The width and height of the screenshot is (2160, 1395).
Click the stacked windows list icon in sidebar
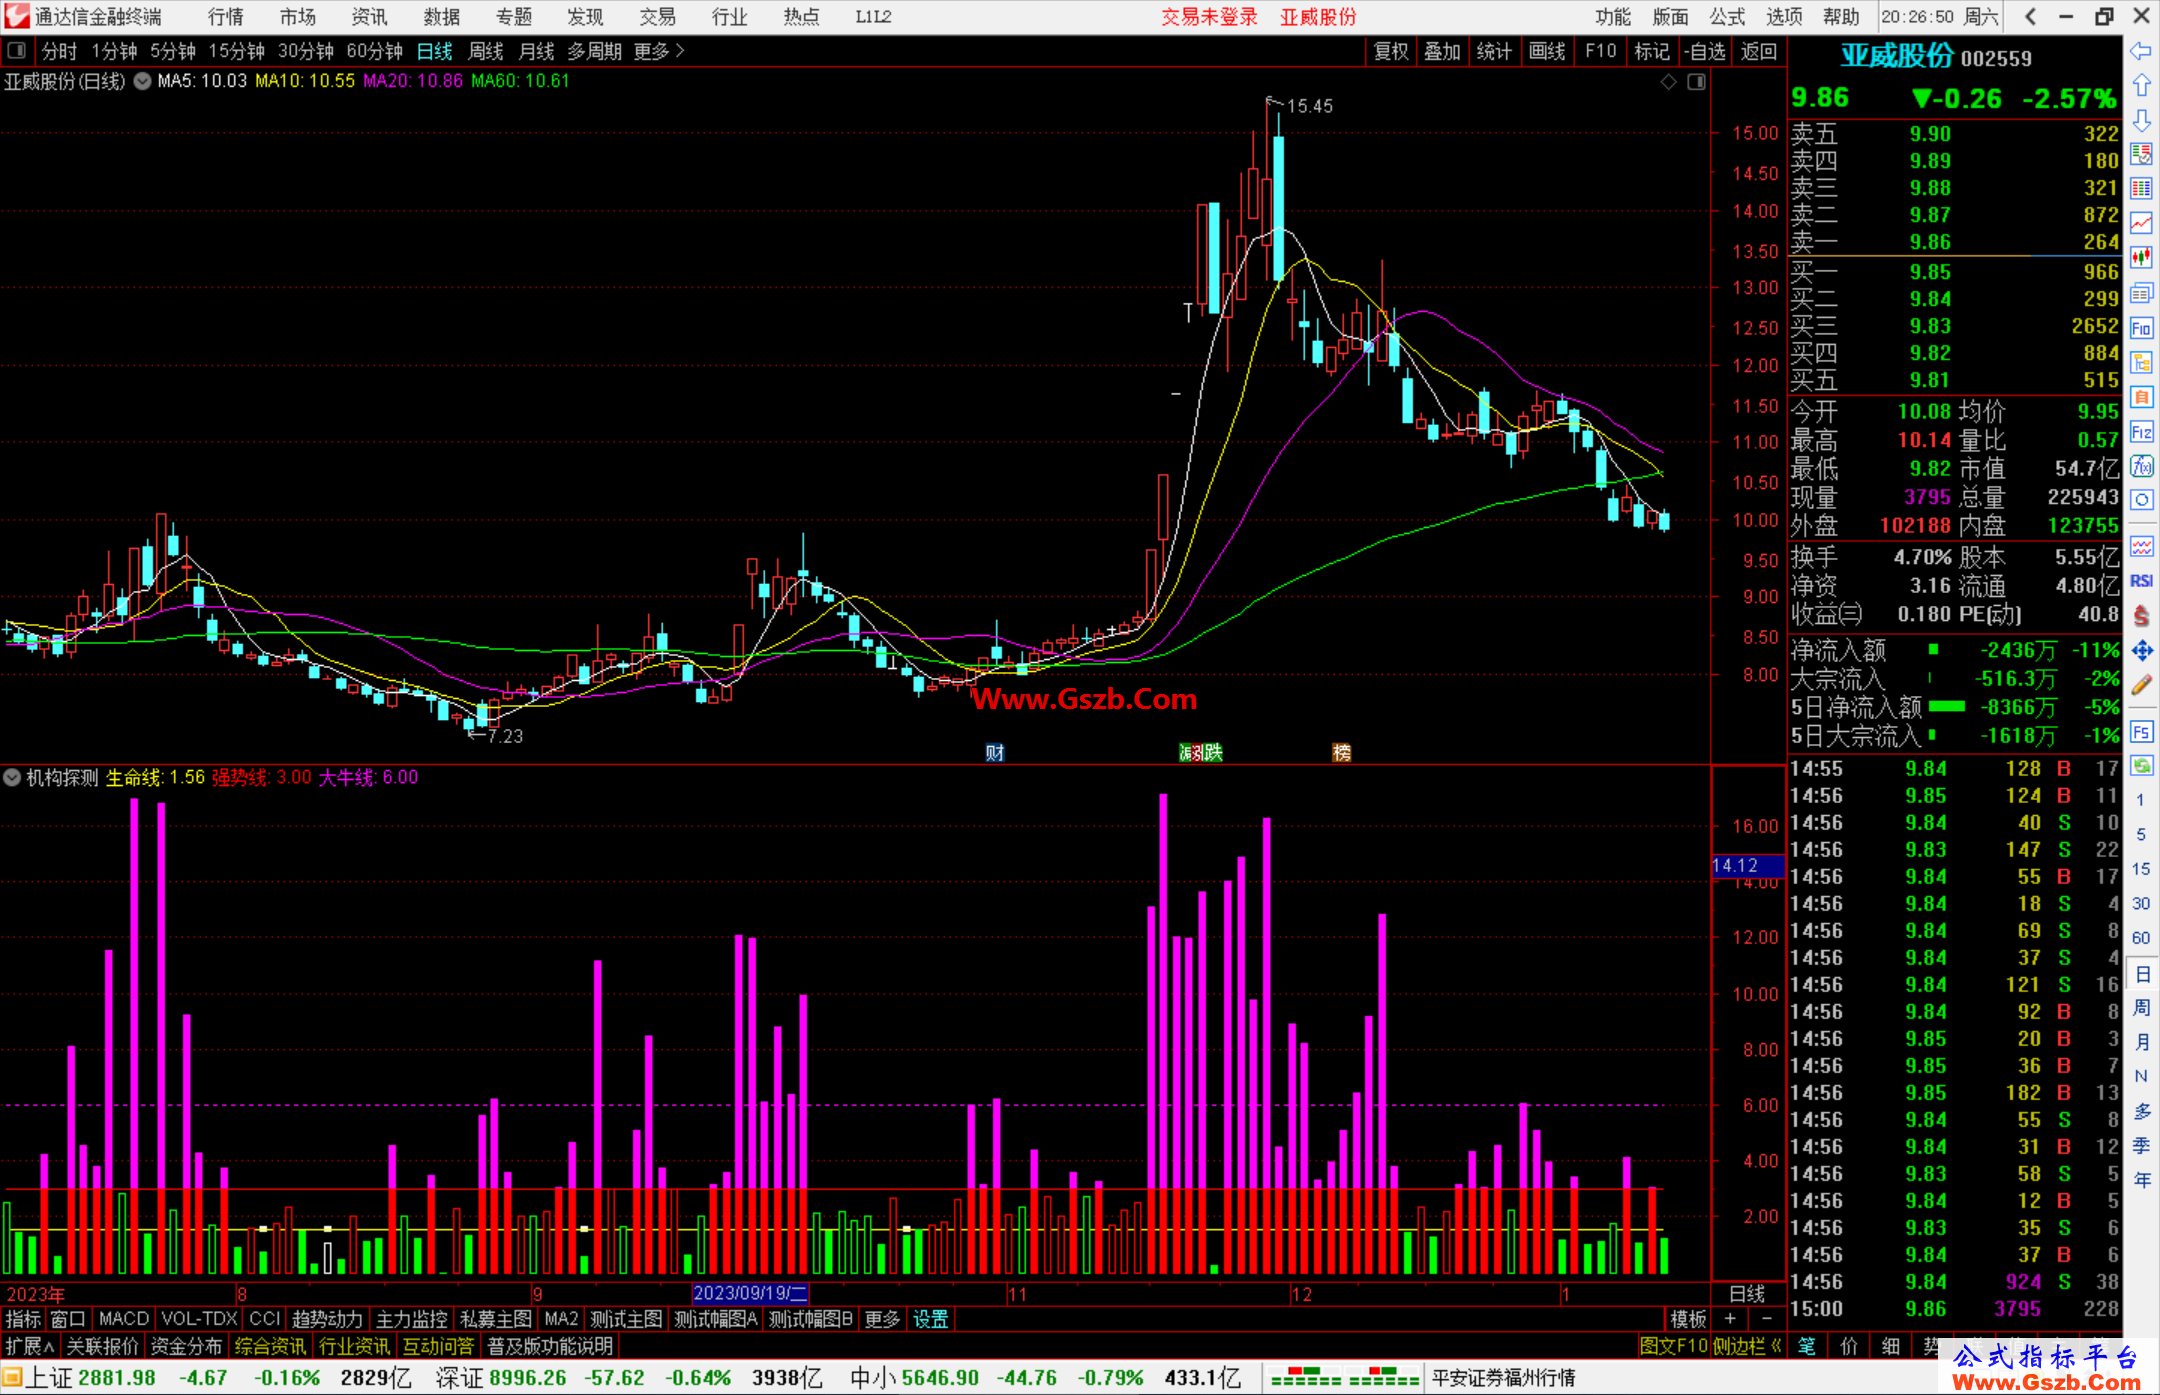point(2141,293)
